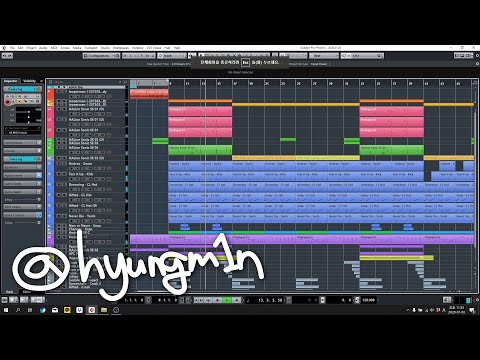This screenshot has height=360, width=480.
Task: Open the Editor tab in lower zone
Action: [27, 292]
